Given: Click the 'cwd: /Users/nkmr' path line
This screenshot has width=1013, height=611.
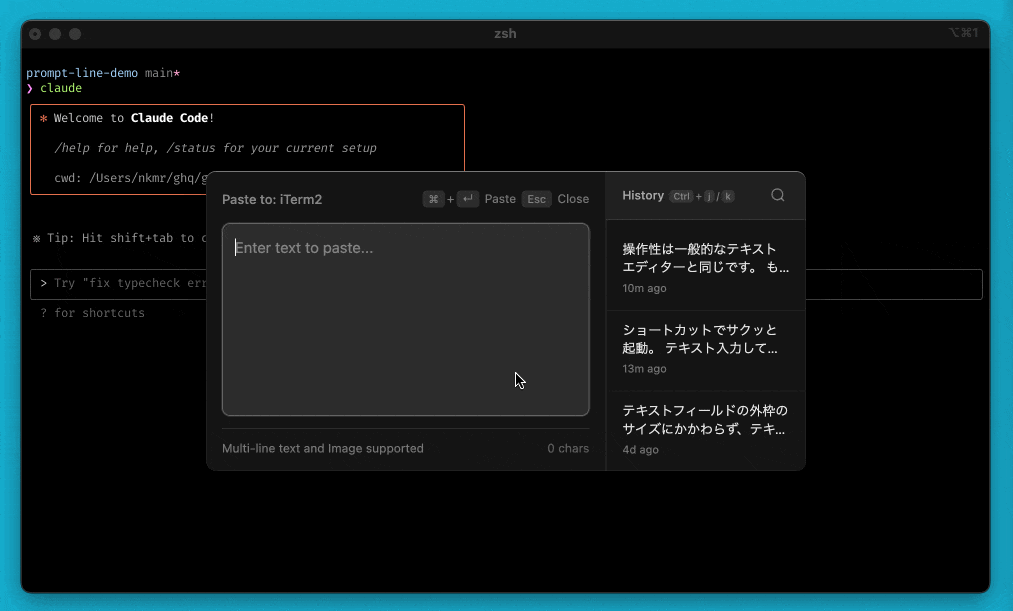Looking at the screenshot, I should [130, 178].
